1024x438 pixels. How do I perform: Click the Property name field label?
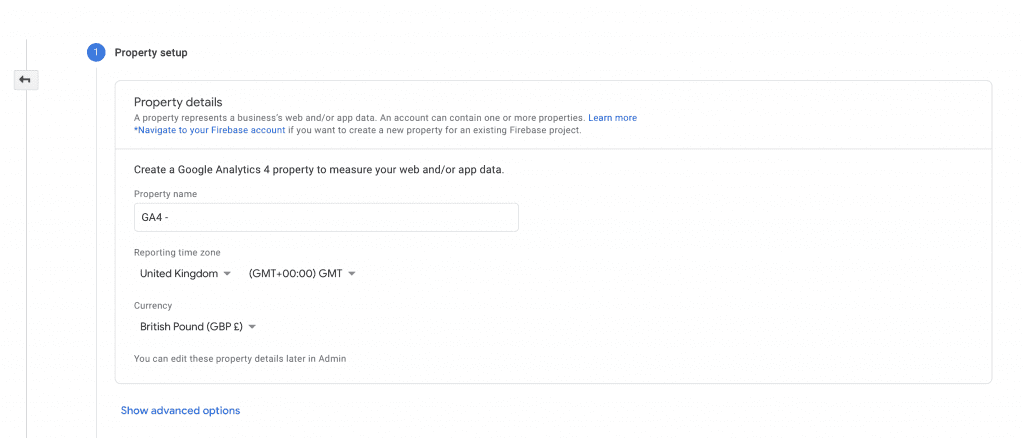click(165, 194)
